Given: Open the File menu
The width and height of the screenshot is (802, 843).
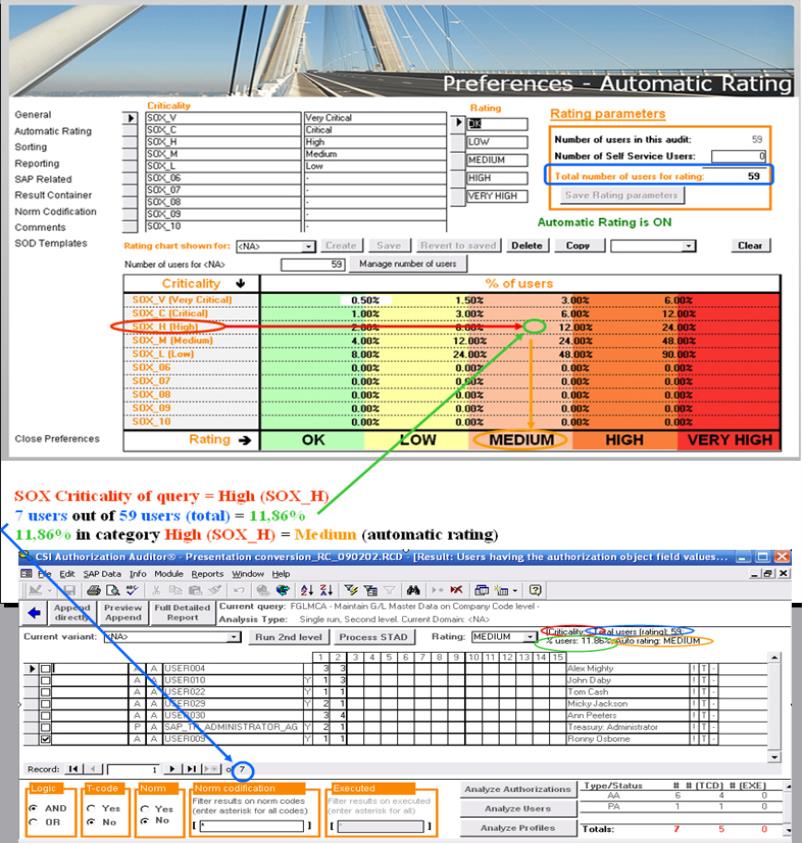Looking at the screenshot, I should (45, 574).
